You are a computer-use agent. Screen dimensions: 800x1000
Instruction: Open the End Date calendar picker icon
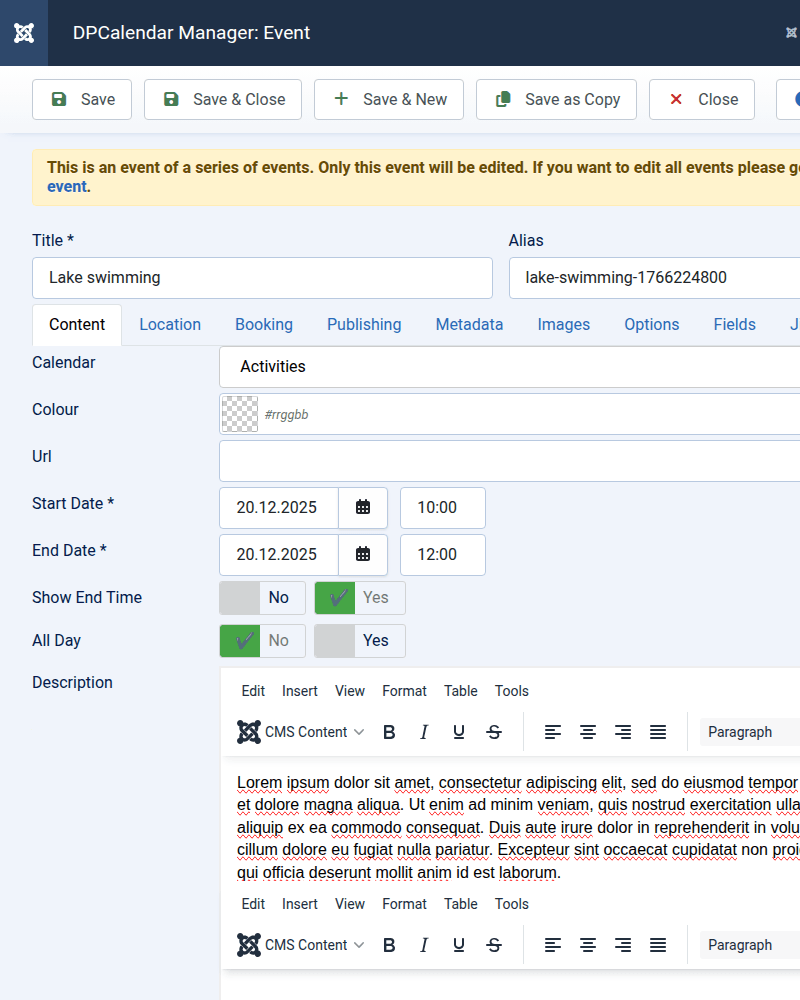363,555
